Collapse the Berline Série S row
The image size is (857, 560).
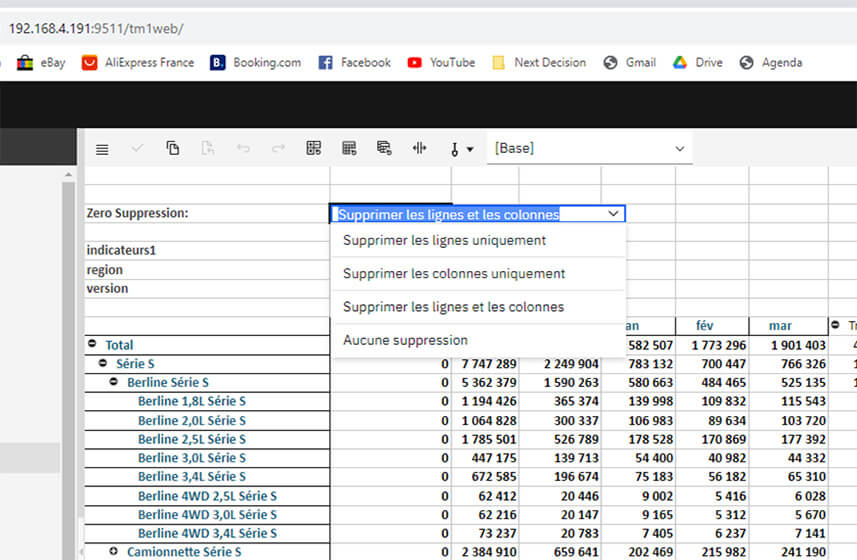point(114,381)
